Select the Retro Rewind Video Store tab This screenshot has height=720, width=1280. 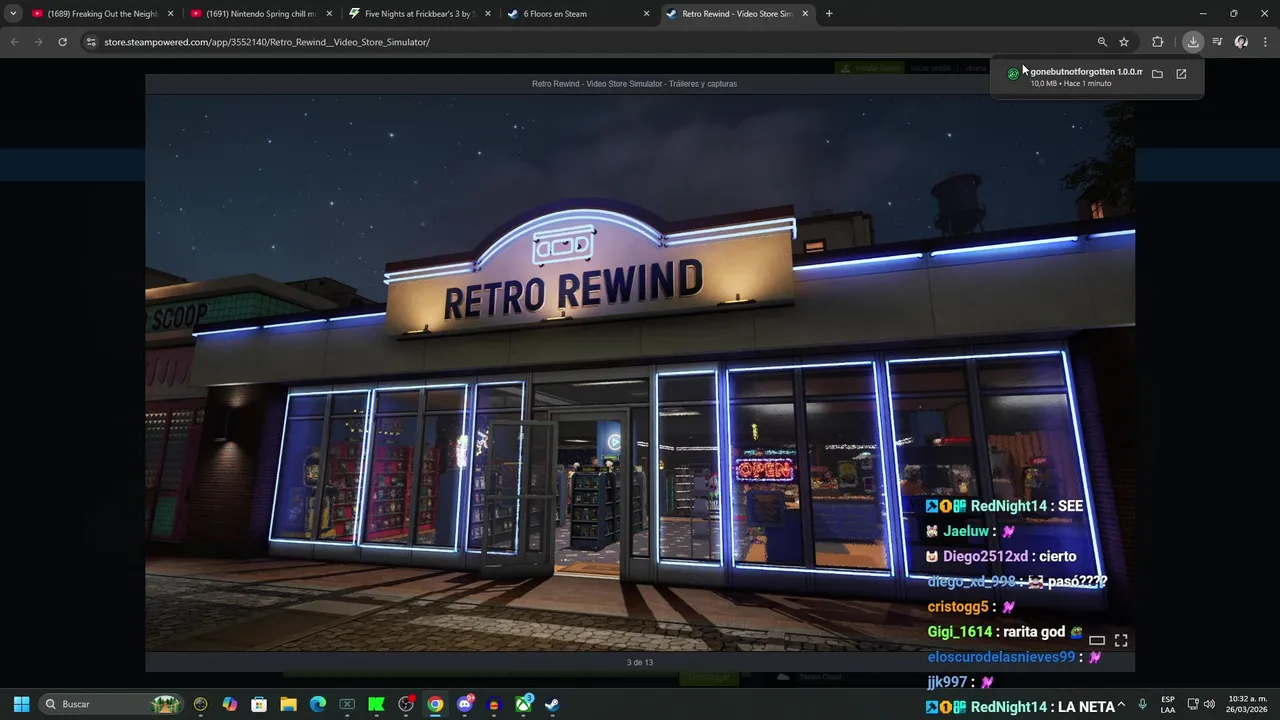point(738,14)
